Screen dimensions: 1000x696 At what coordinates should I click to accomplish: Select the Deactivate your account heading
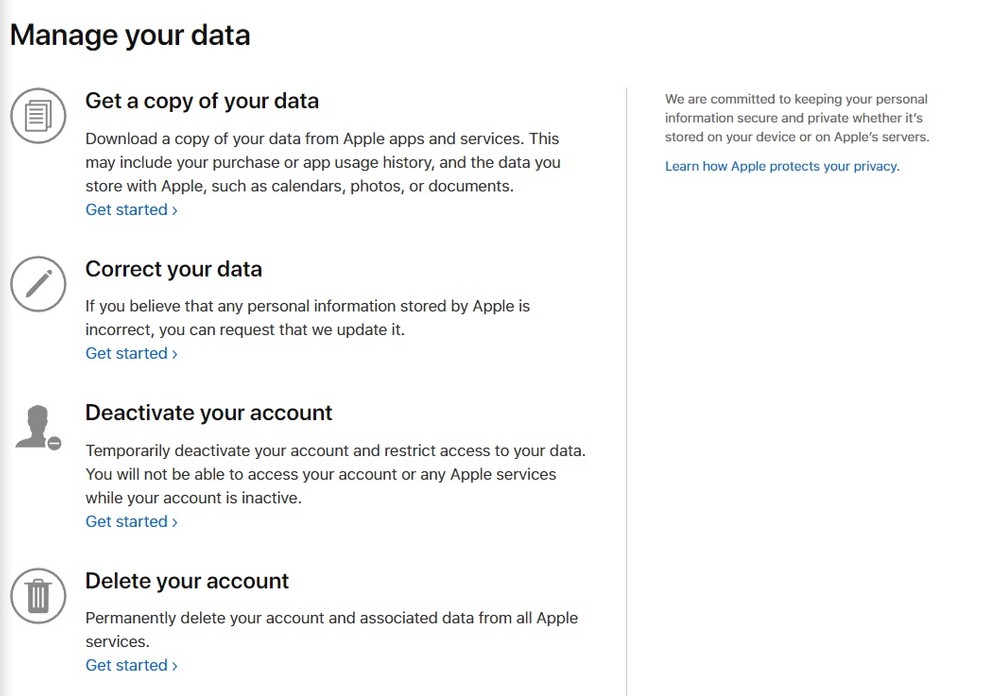pyautogui.click(x=209, y=413)
